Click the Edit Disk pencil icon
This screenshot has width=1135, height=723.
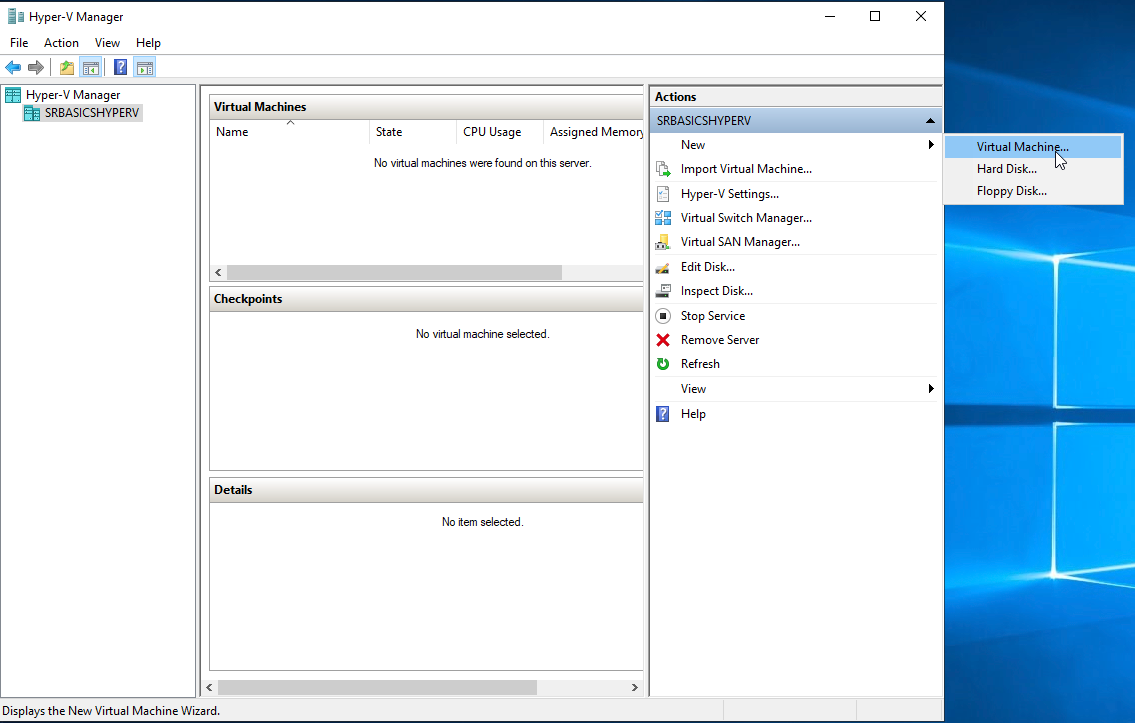point(663,268)
